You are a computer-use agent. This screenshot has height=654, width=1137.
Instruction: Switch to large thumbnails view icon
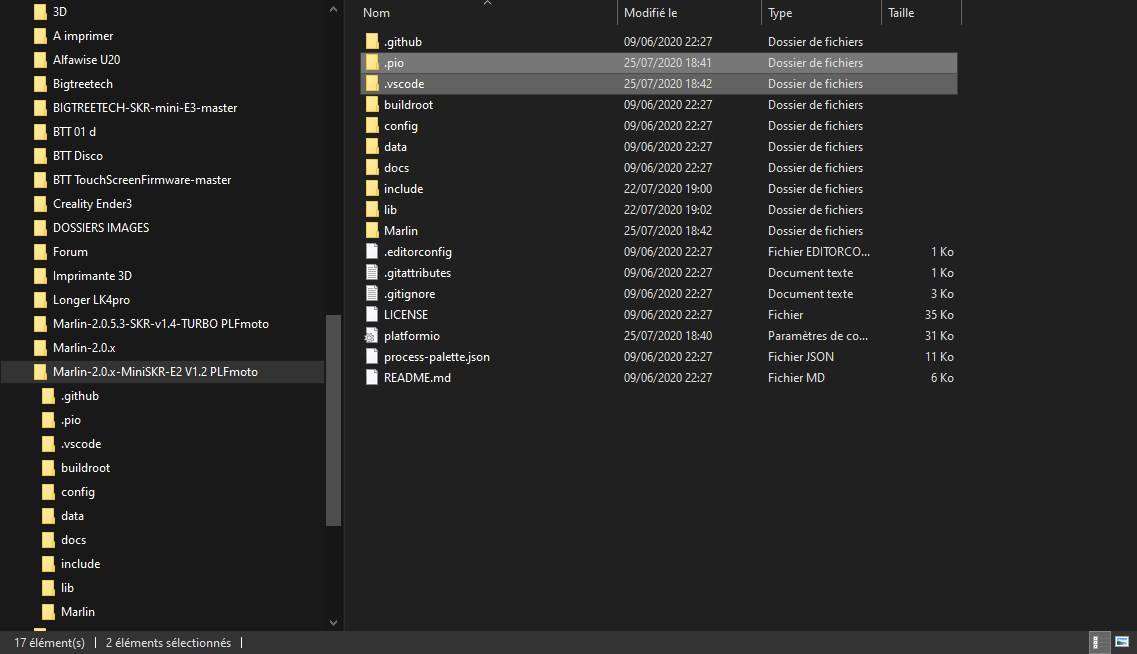point(1122,642)
